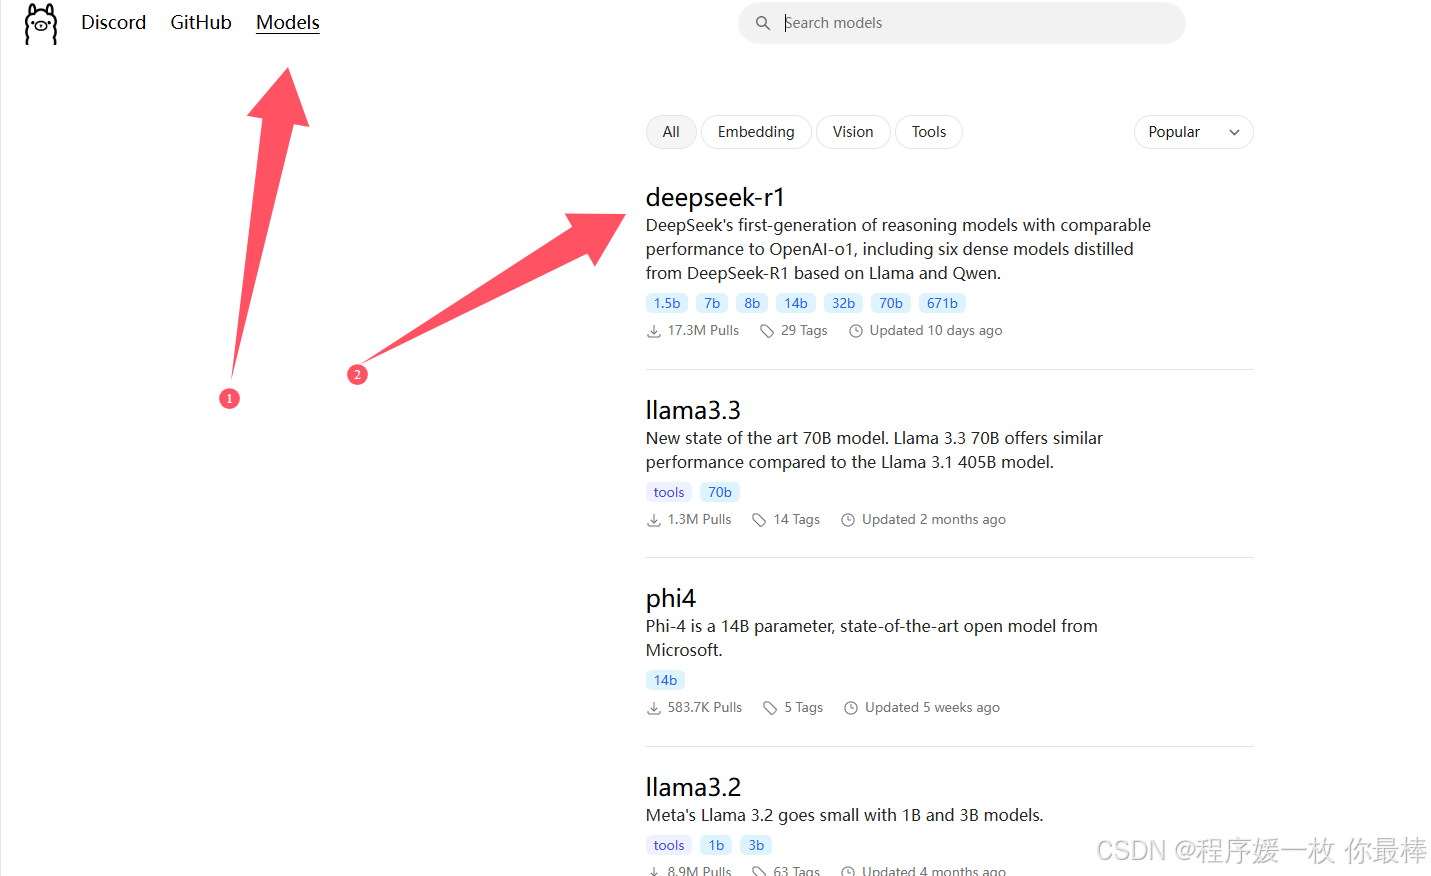
Task: Click the tools tag of llama3.3
Action: 669,492
